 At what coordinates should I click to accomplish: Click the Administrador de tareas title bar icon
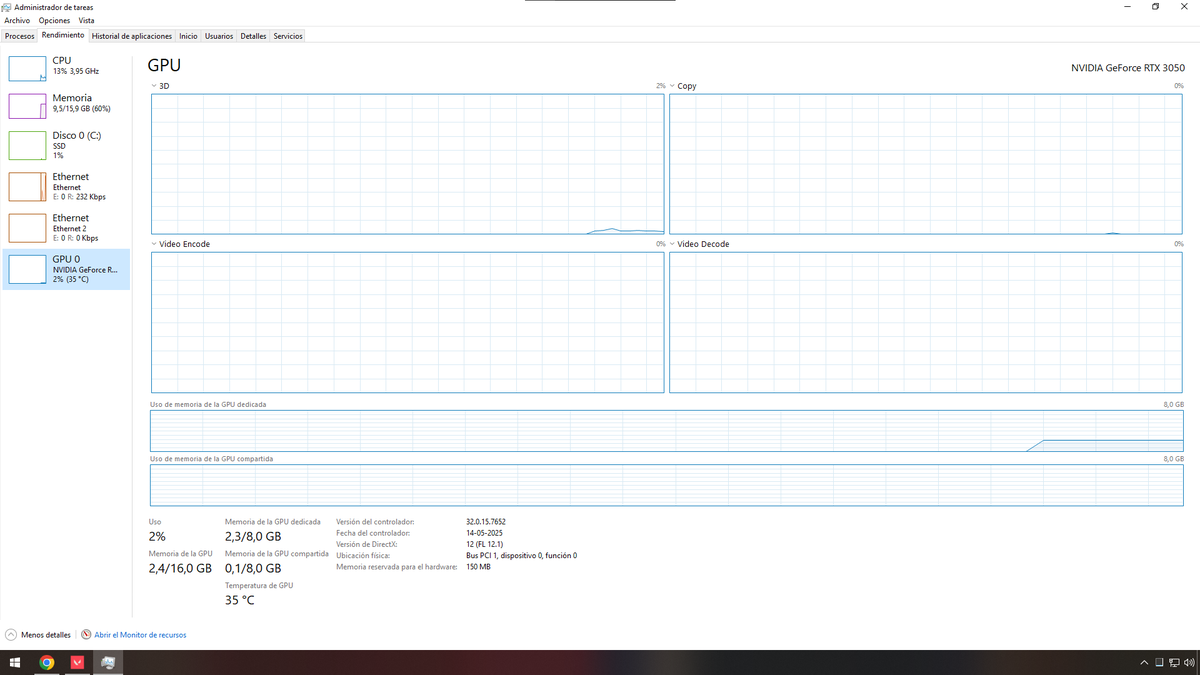[x=7, y=7]
